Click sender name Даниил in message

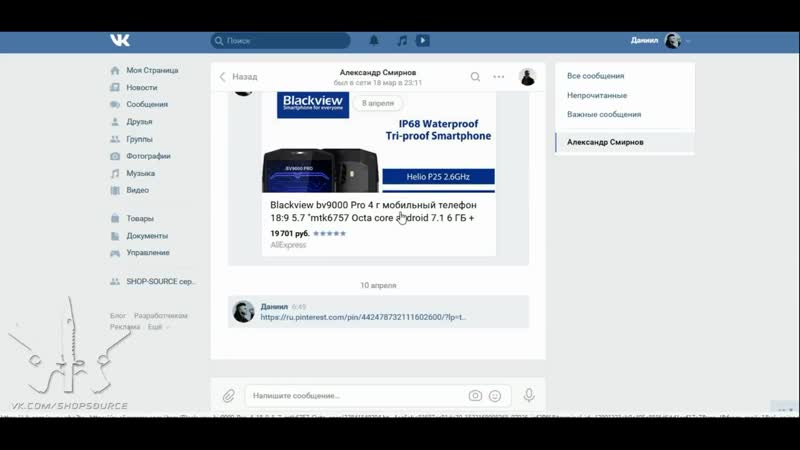[x=274, y=307]
